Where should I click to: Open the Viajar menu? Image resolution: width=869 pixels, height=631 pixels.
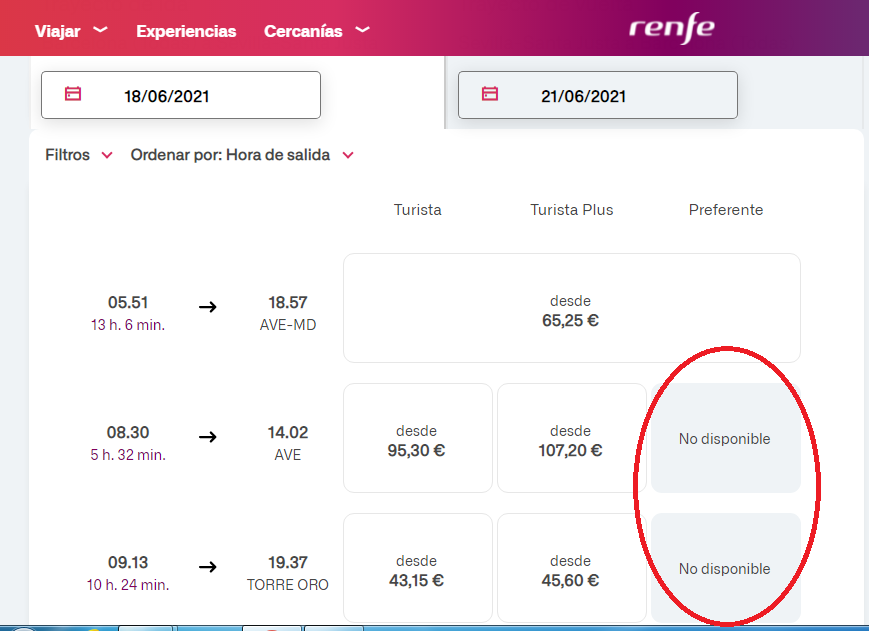point(58,31)
